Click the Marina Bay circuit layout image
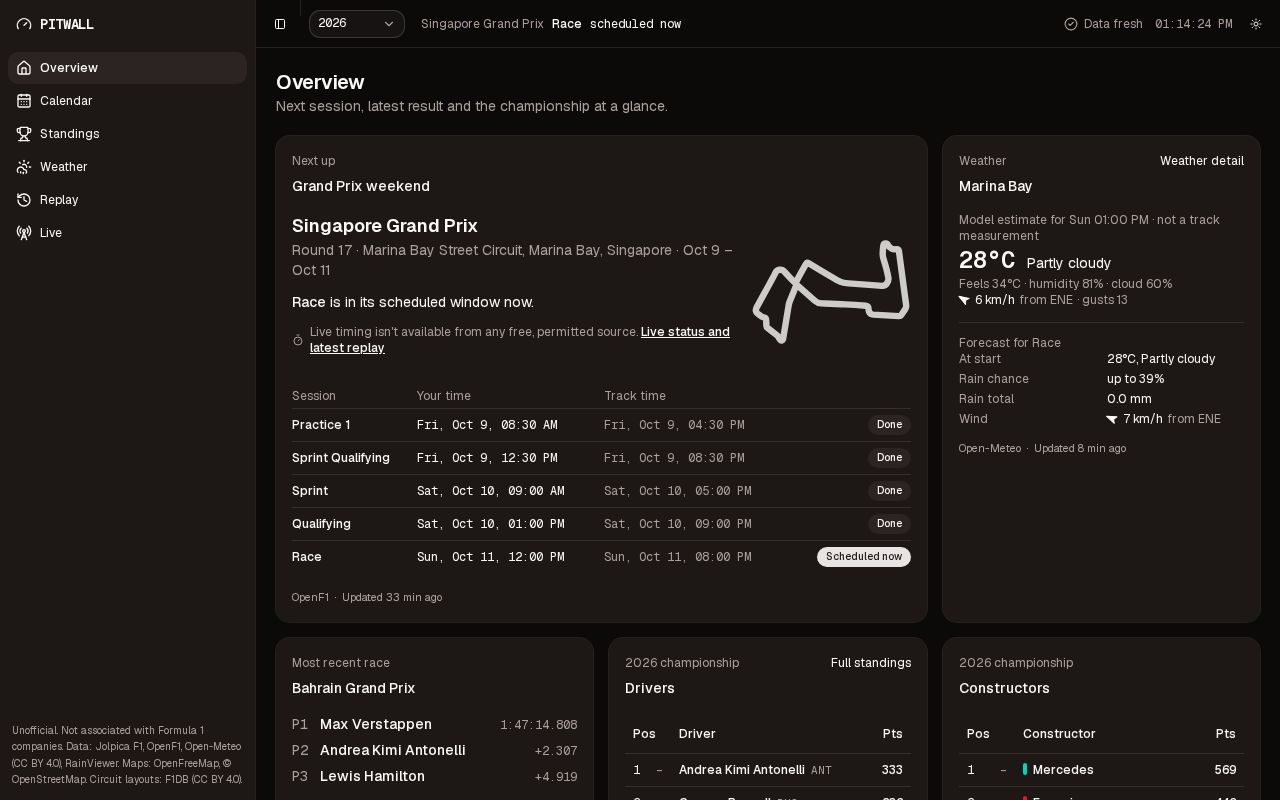Screen dimensions: 1280x800 [x=831, y=291]
